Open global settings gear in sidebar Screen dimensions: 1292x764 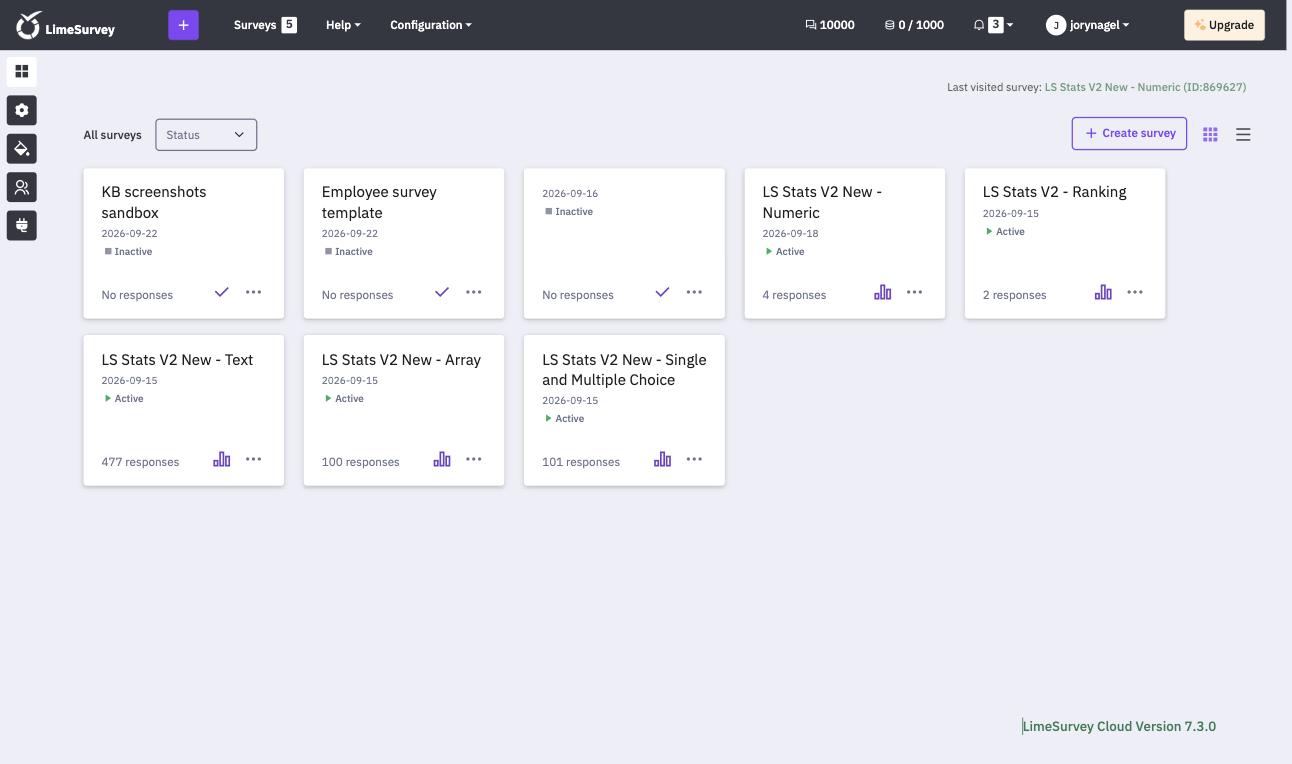[x=22, y=110]
